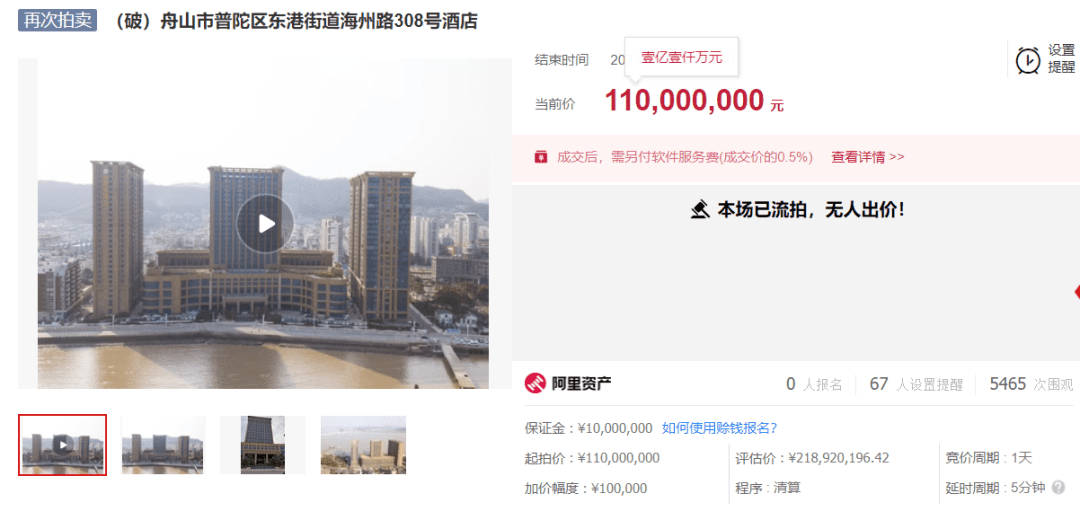1080x520 pixels.
Task: Click the 设置提醒 reminder text
Action: coord(1061,59)
